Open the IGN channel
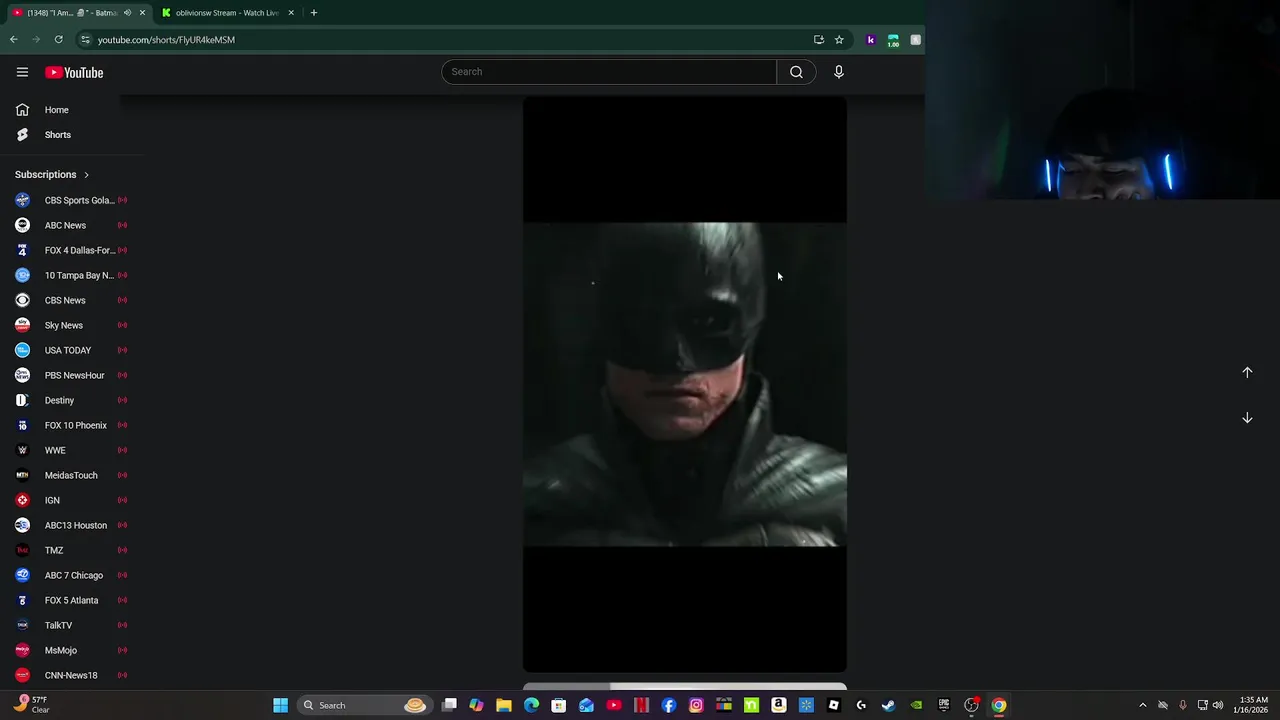The image size is (1280, 720). 70,500
